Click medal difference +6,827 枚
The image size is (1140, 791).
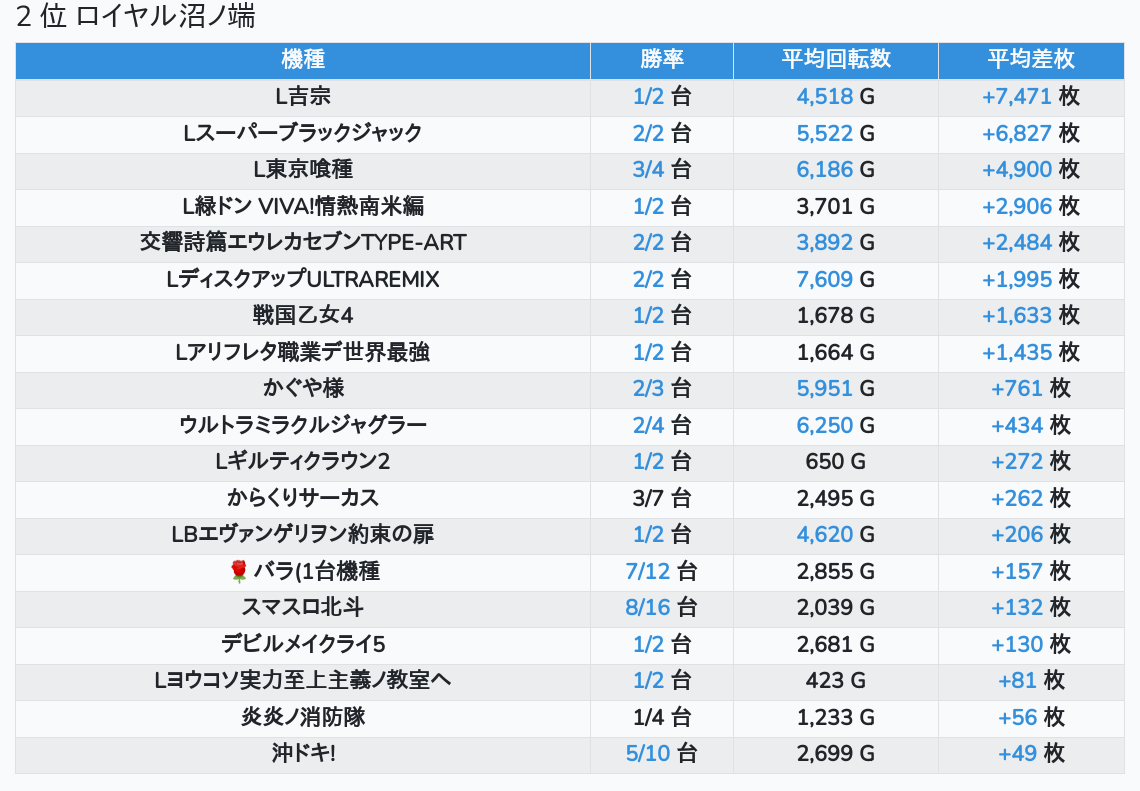1031,133
